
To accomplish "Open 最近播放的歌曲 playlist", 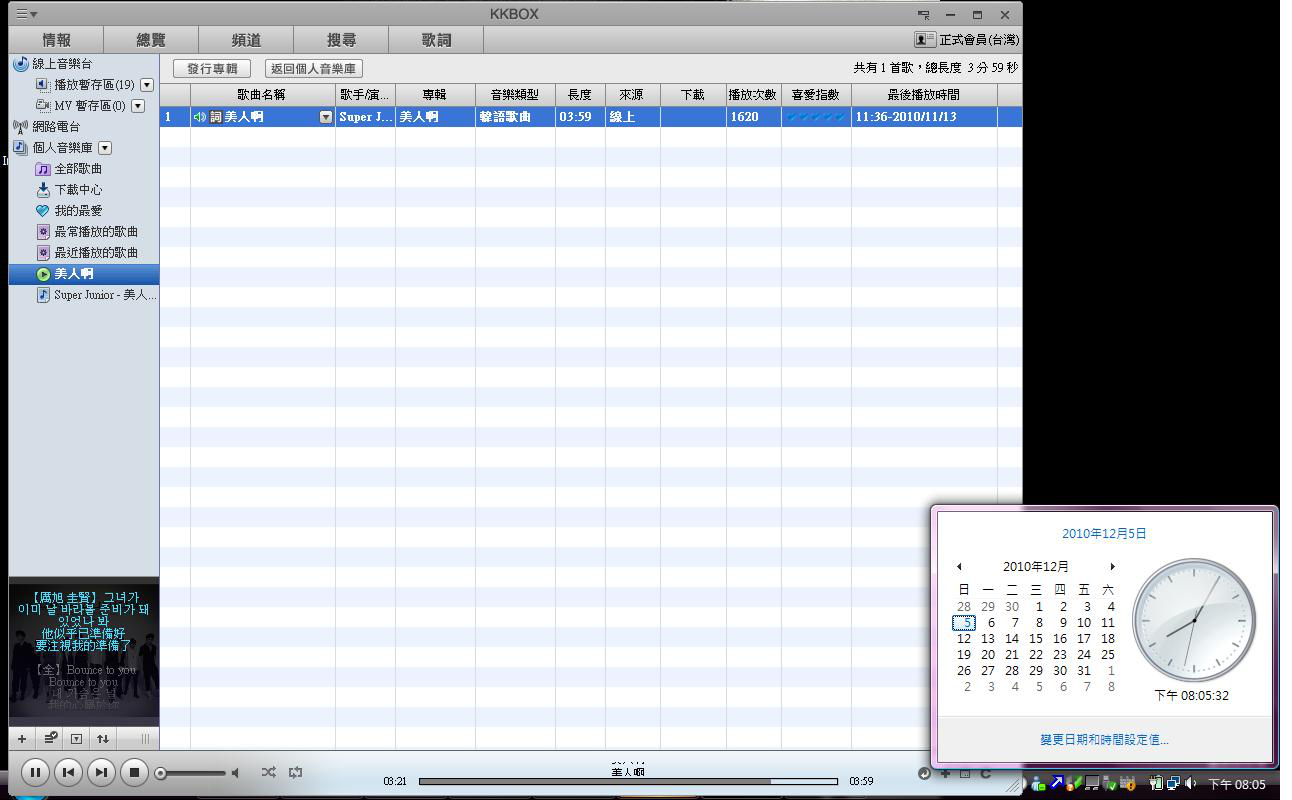I will coord(87,253).
